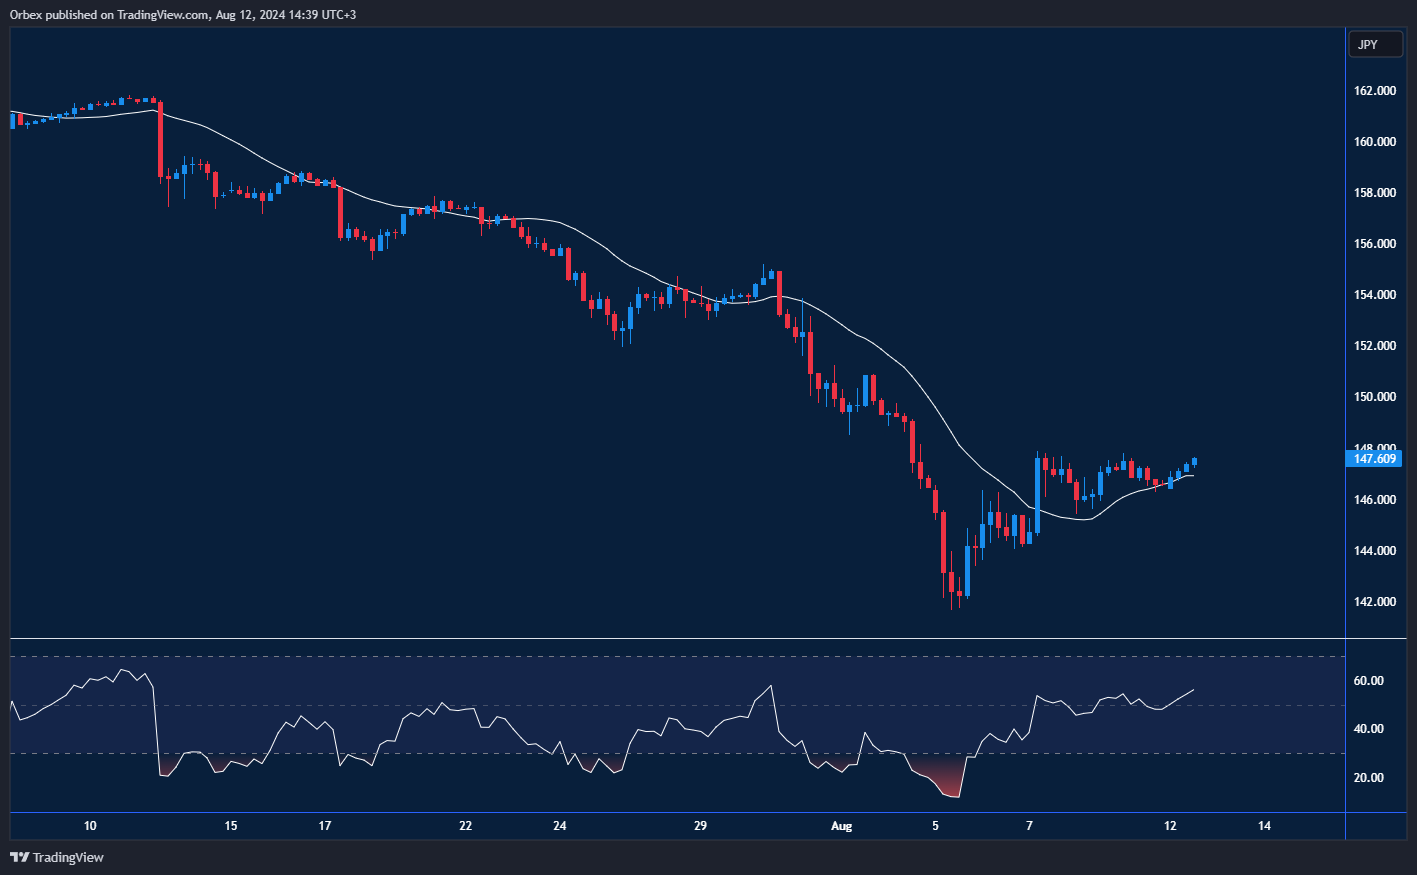Click the 20.00 indicator scale label
1417x875 pixels.
tap(1369, 778)
